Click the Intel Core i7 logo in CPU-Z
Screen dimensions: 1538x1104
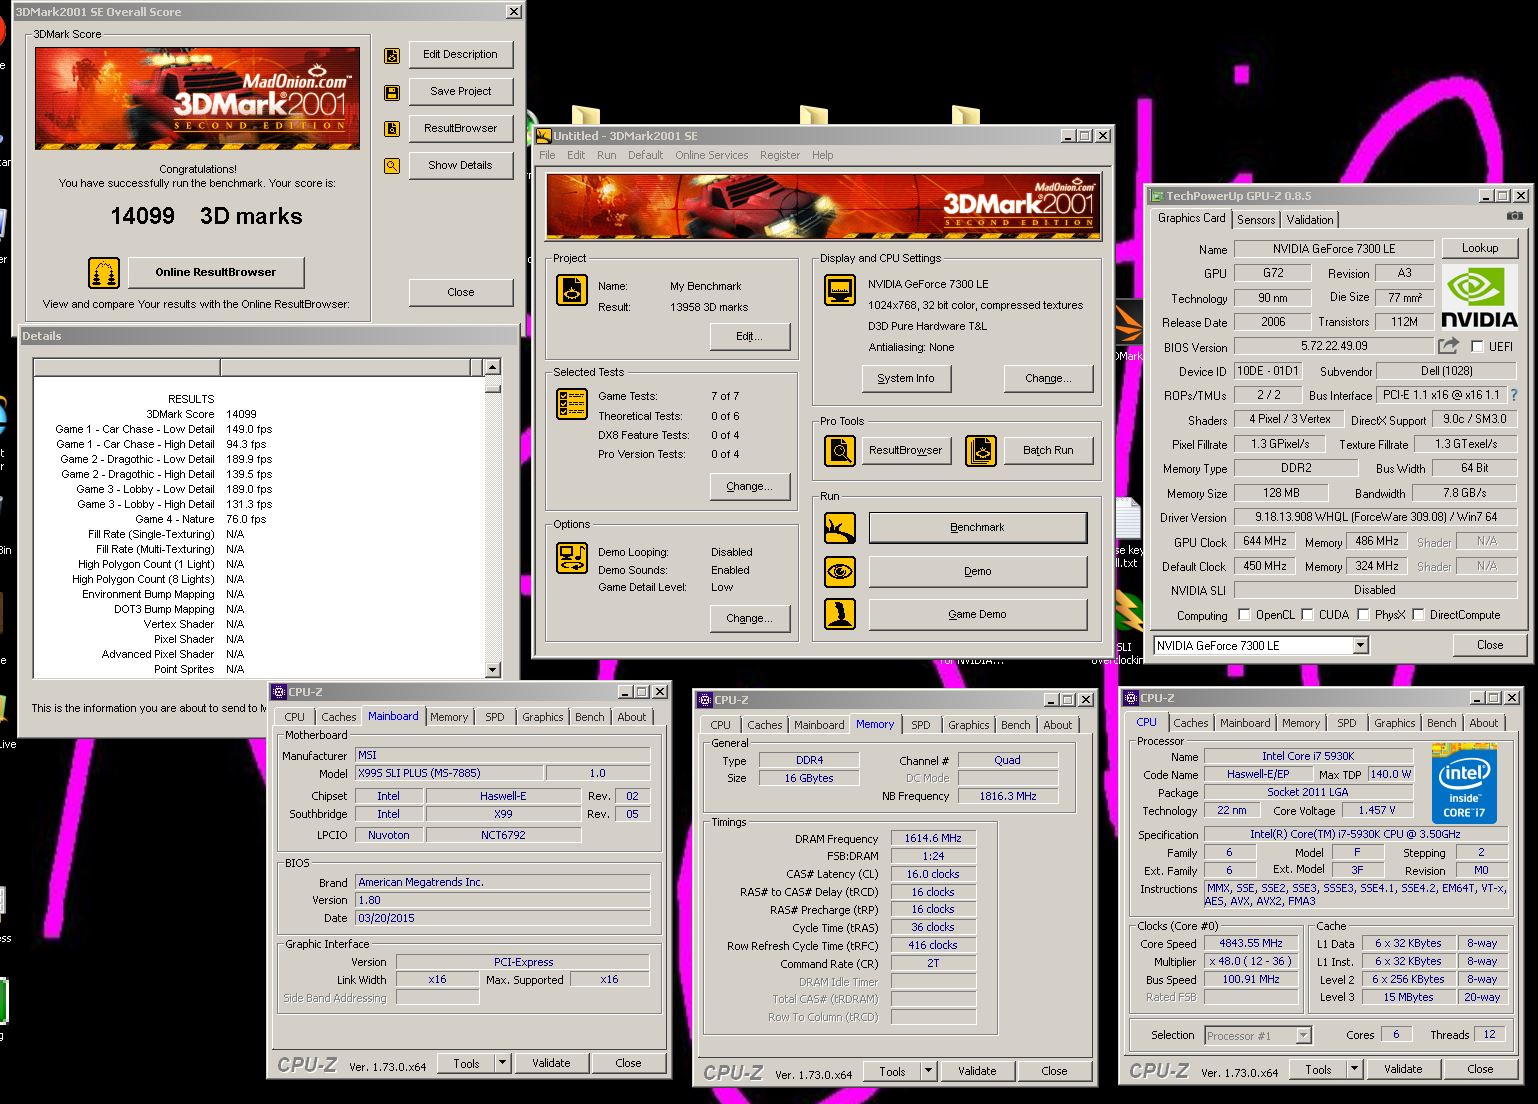coord(1464,783)
